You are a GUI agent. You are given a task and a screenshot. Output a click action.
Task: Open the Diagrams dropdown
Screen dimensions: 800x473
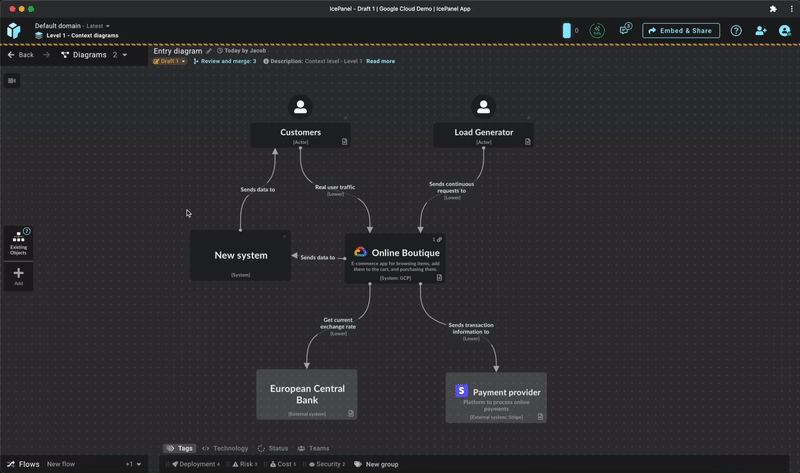[x=94, y=55]
